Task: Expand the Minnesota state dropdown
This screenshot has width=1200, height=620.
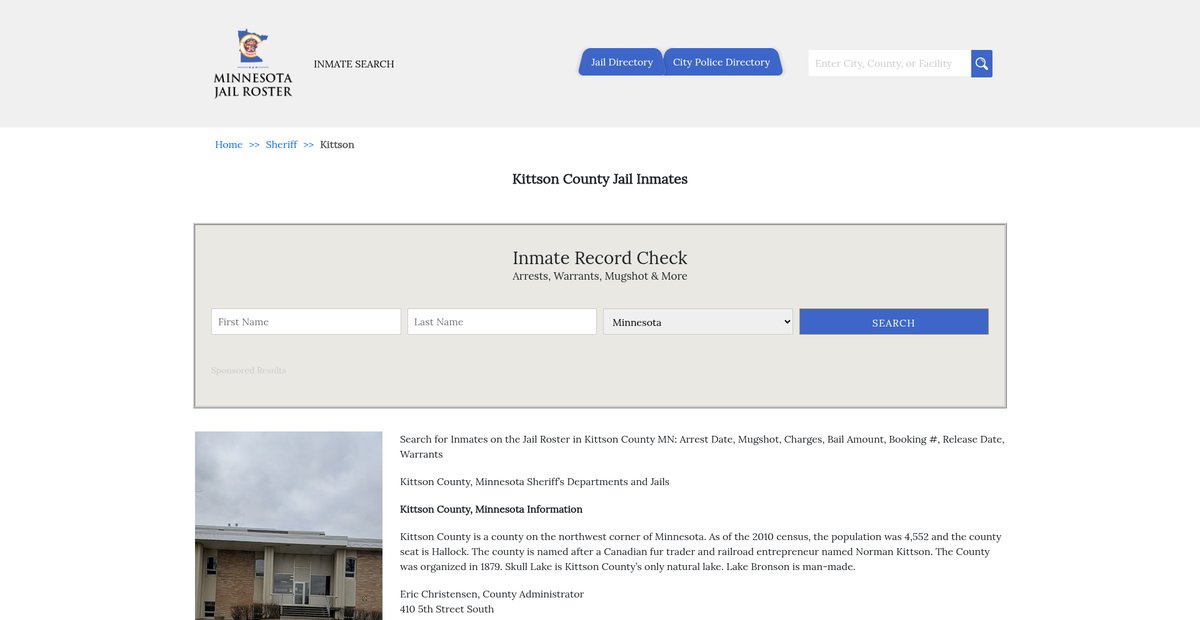Action: 698,322
